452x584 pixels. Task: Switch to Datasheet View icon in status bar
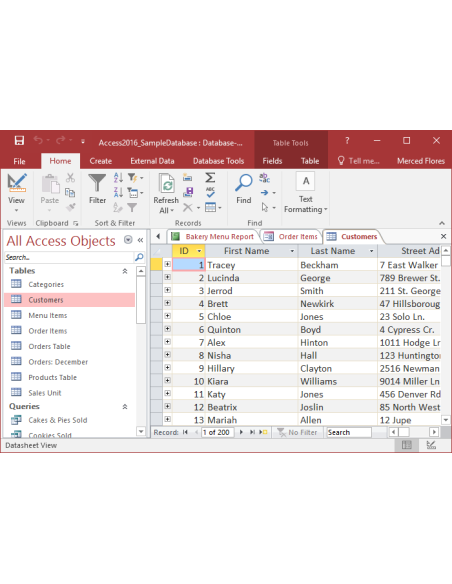407,445
